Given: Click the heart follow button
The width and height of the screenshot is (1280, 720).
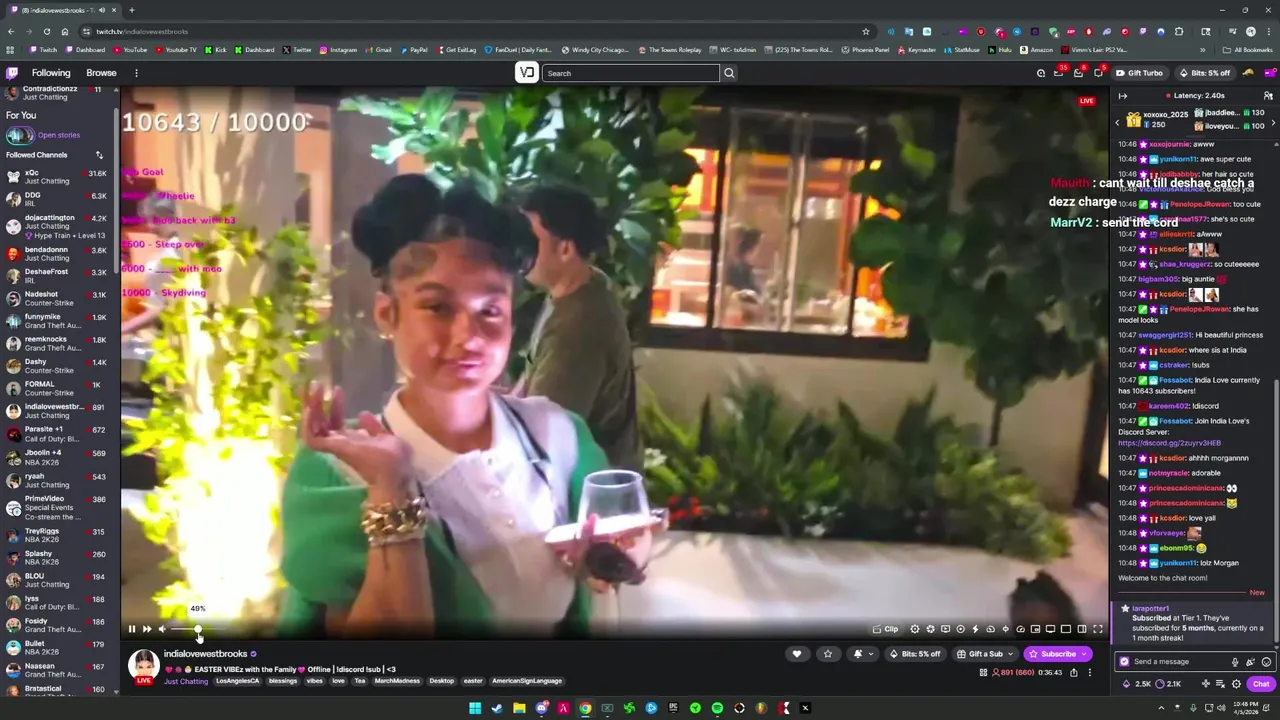Looking at the screenshot, I should (797, 654).
